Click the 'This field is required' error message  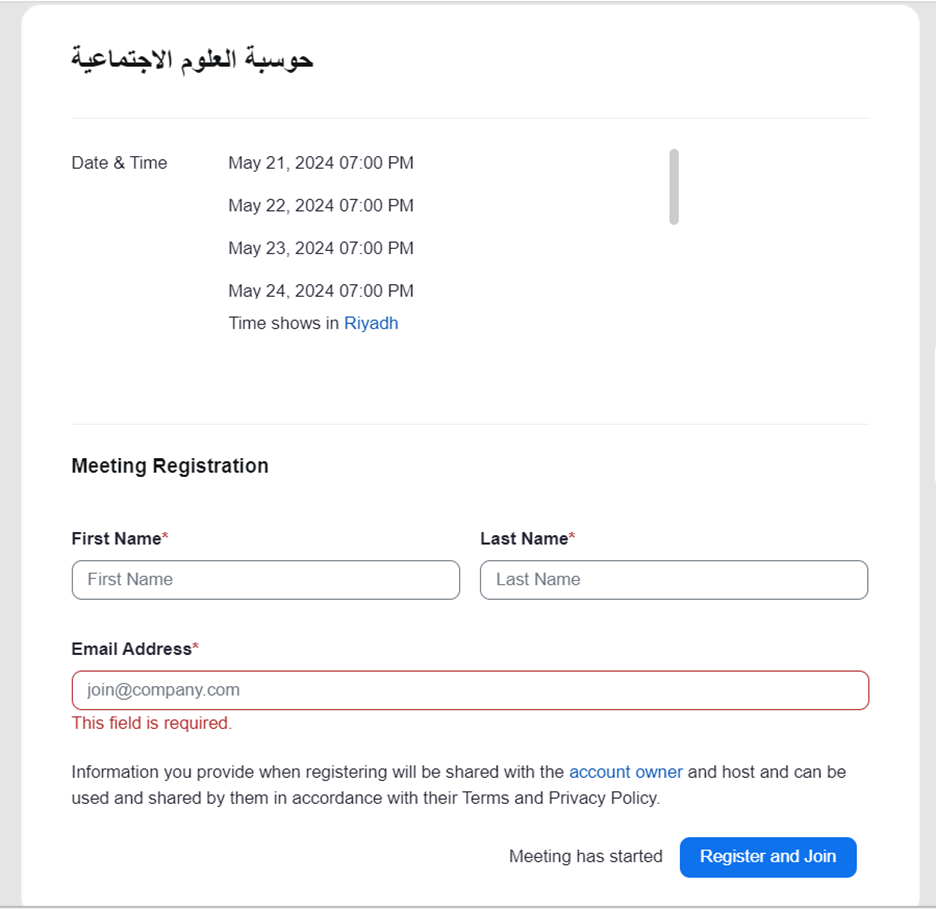click(x=152, y=723)
